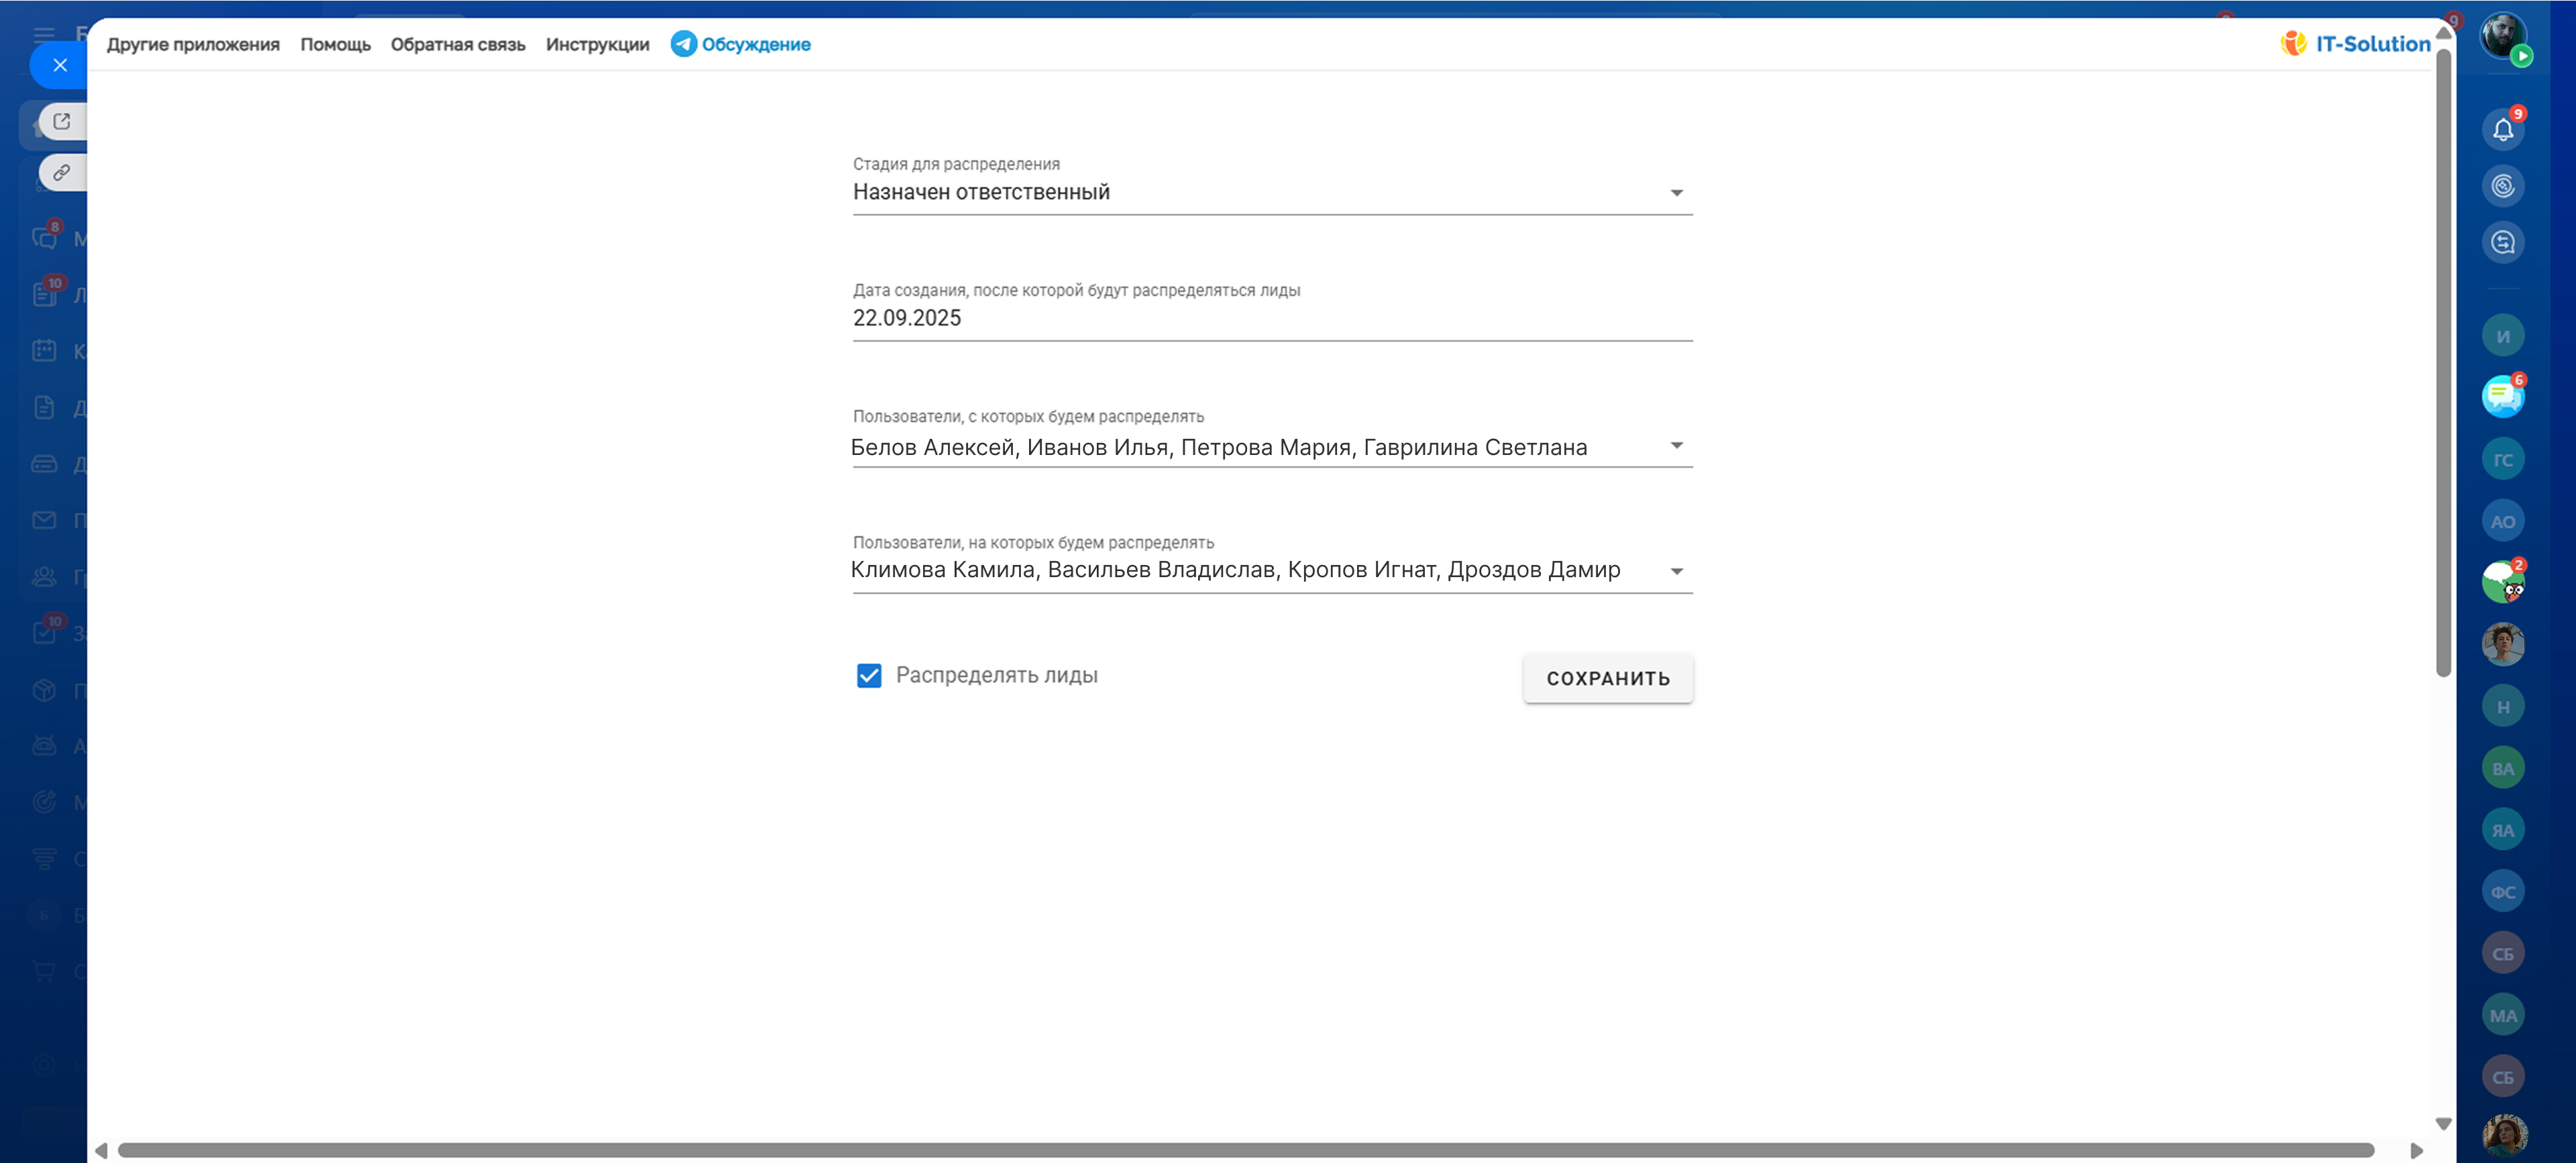Expand users-to distribution dropdown arrow
2576x1163 pixels.
click(1676, 572)
